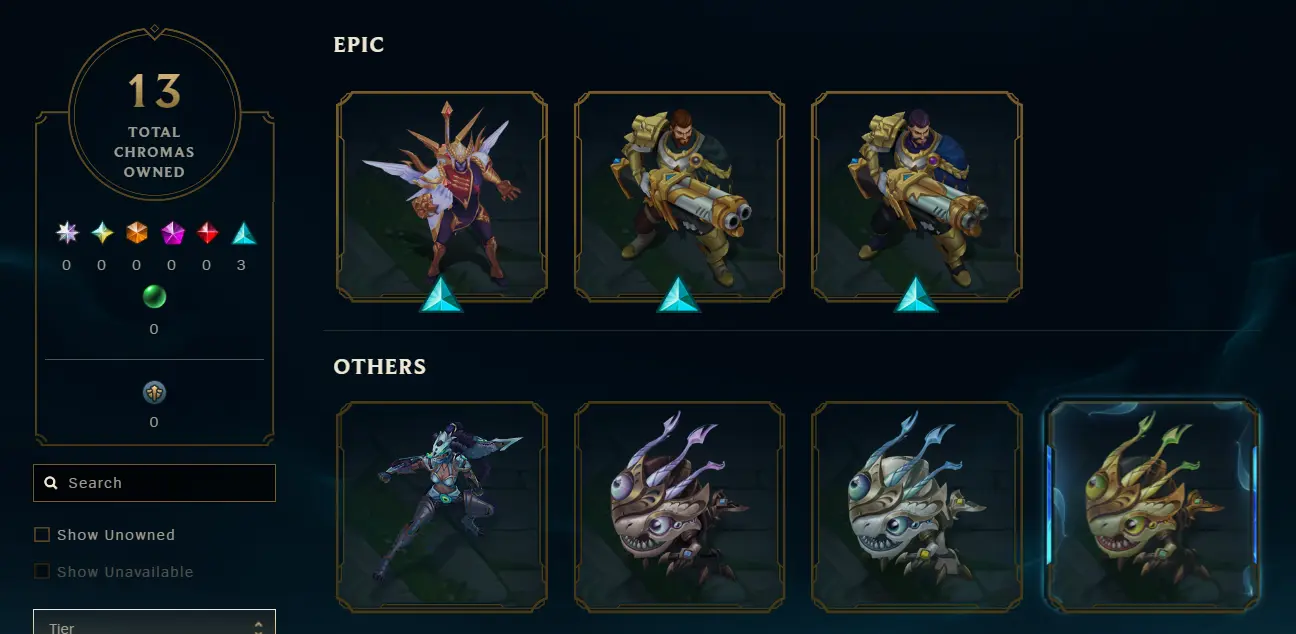The width and height of the screenshot is (1296, 634).
Task: Select the blue-caped Graves chroma thumbnail
Action: pyautogui.click(x=916, y=196)
